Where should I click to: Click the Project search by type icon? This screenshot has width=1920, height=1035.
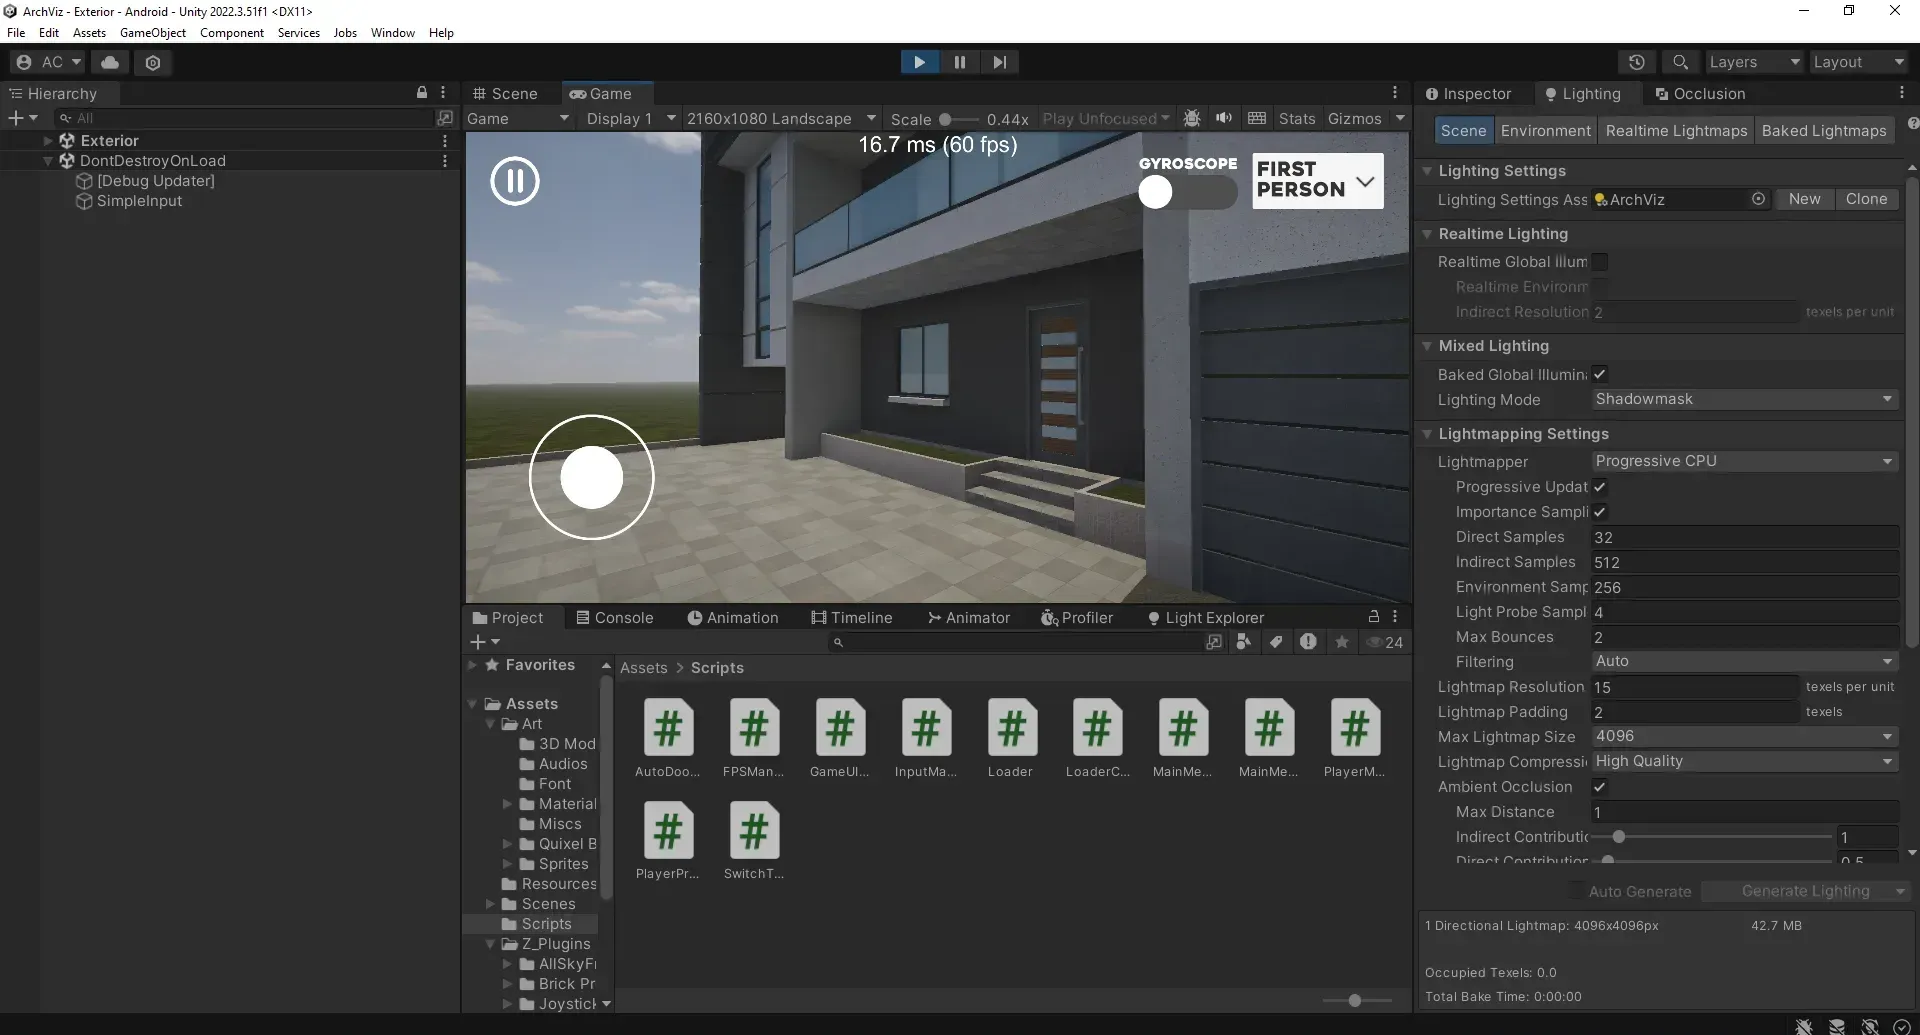pos(1243,642)
